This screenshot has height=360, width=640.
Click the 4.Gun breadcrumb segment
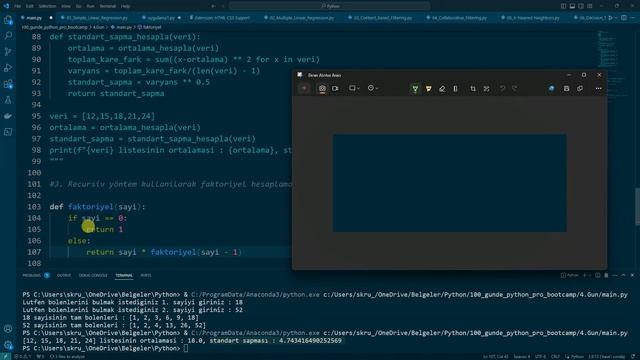[x=98, y=27]
